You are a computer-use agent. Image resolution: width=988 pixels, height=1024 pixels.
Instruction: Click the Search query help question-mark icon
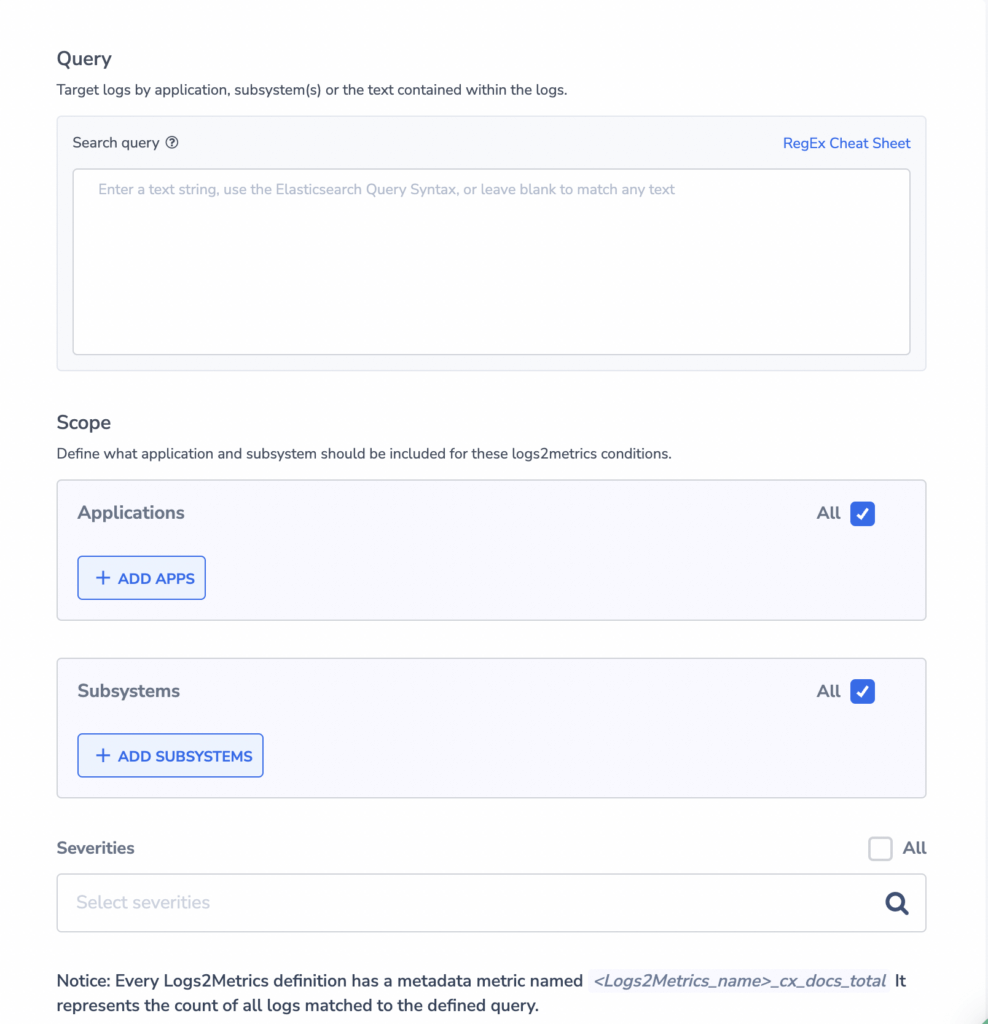click(172, 142)
